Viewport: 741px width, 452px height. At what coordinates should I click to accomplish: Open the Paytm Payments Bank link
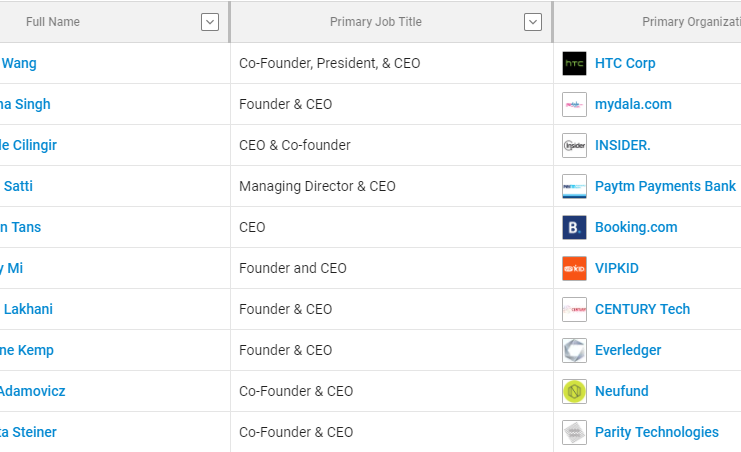tap(665, 186)
